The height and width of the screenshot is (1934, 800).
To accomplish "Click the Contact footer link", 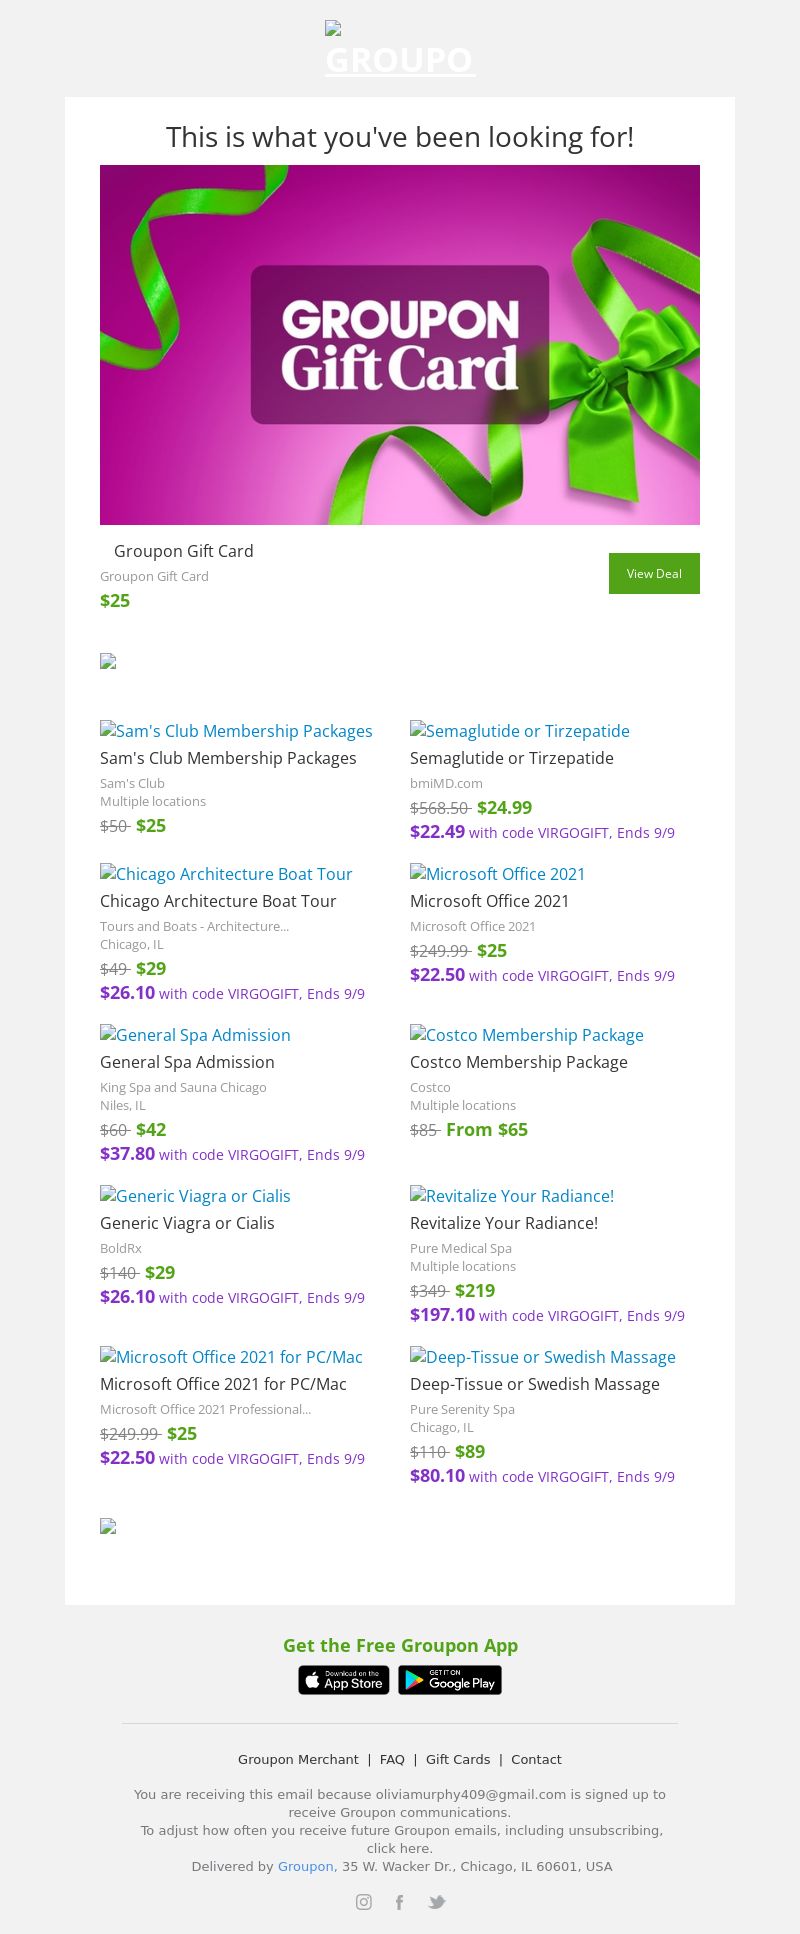I will [x=536, y=1759].
